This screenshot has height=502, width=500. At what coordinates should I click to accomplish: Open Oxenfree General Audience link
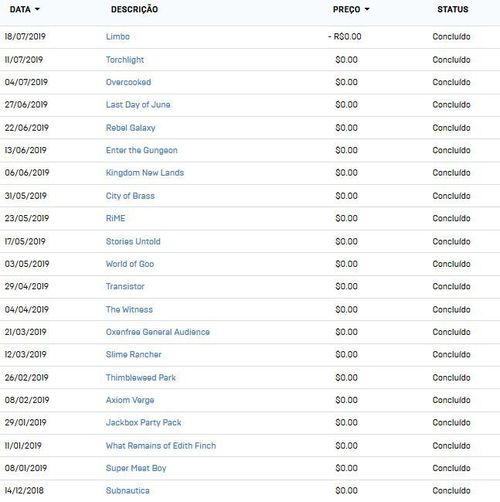[x=158, y=332]
